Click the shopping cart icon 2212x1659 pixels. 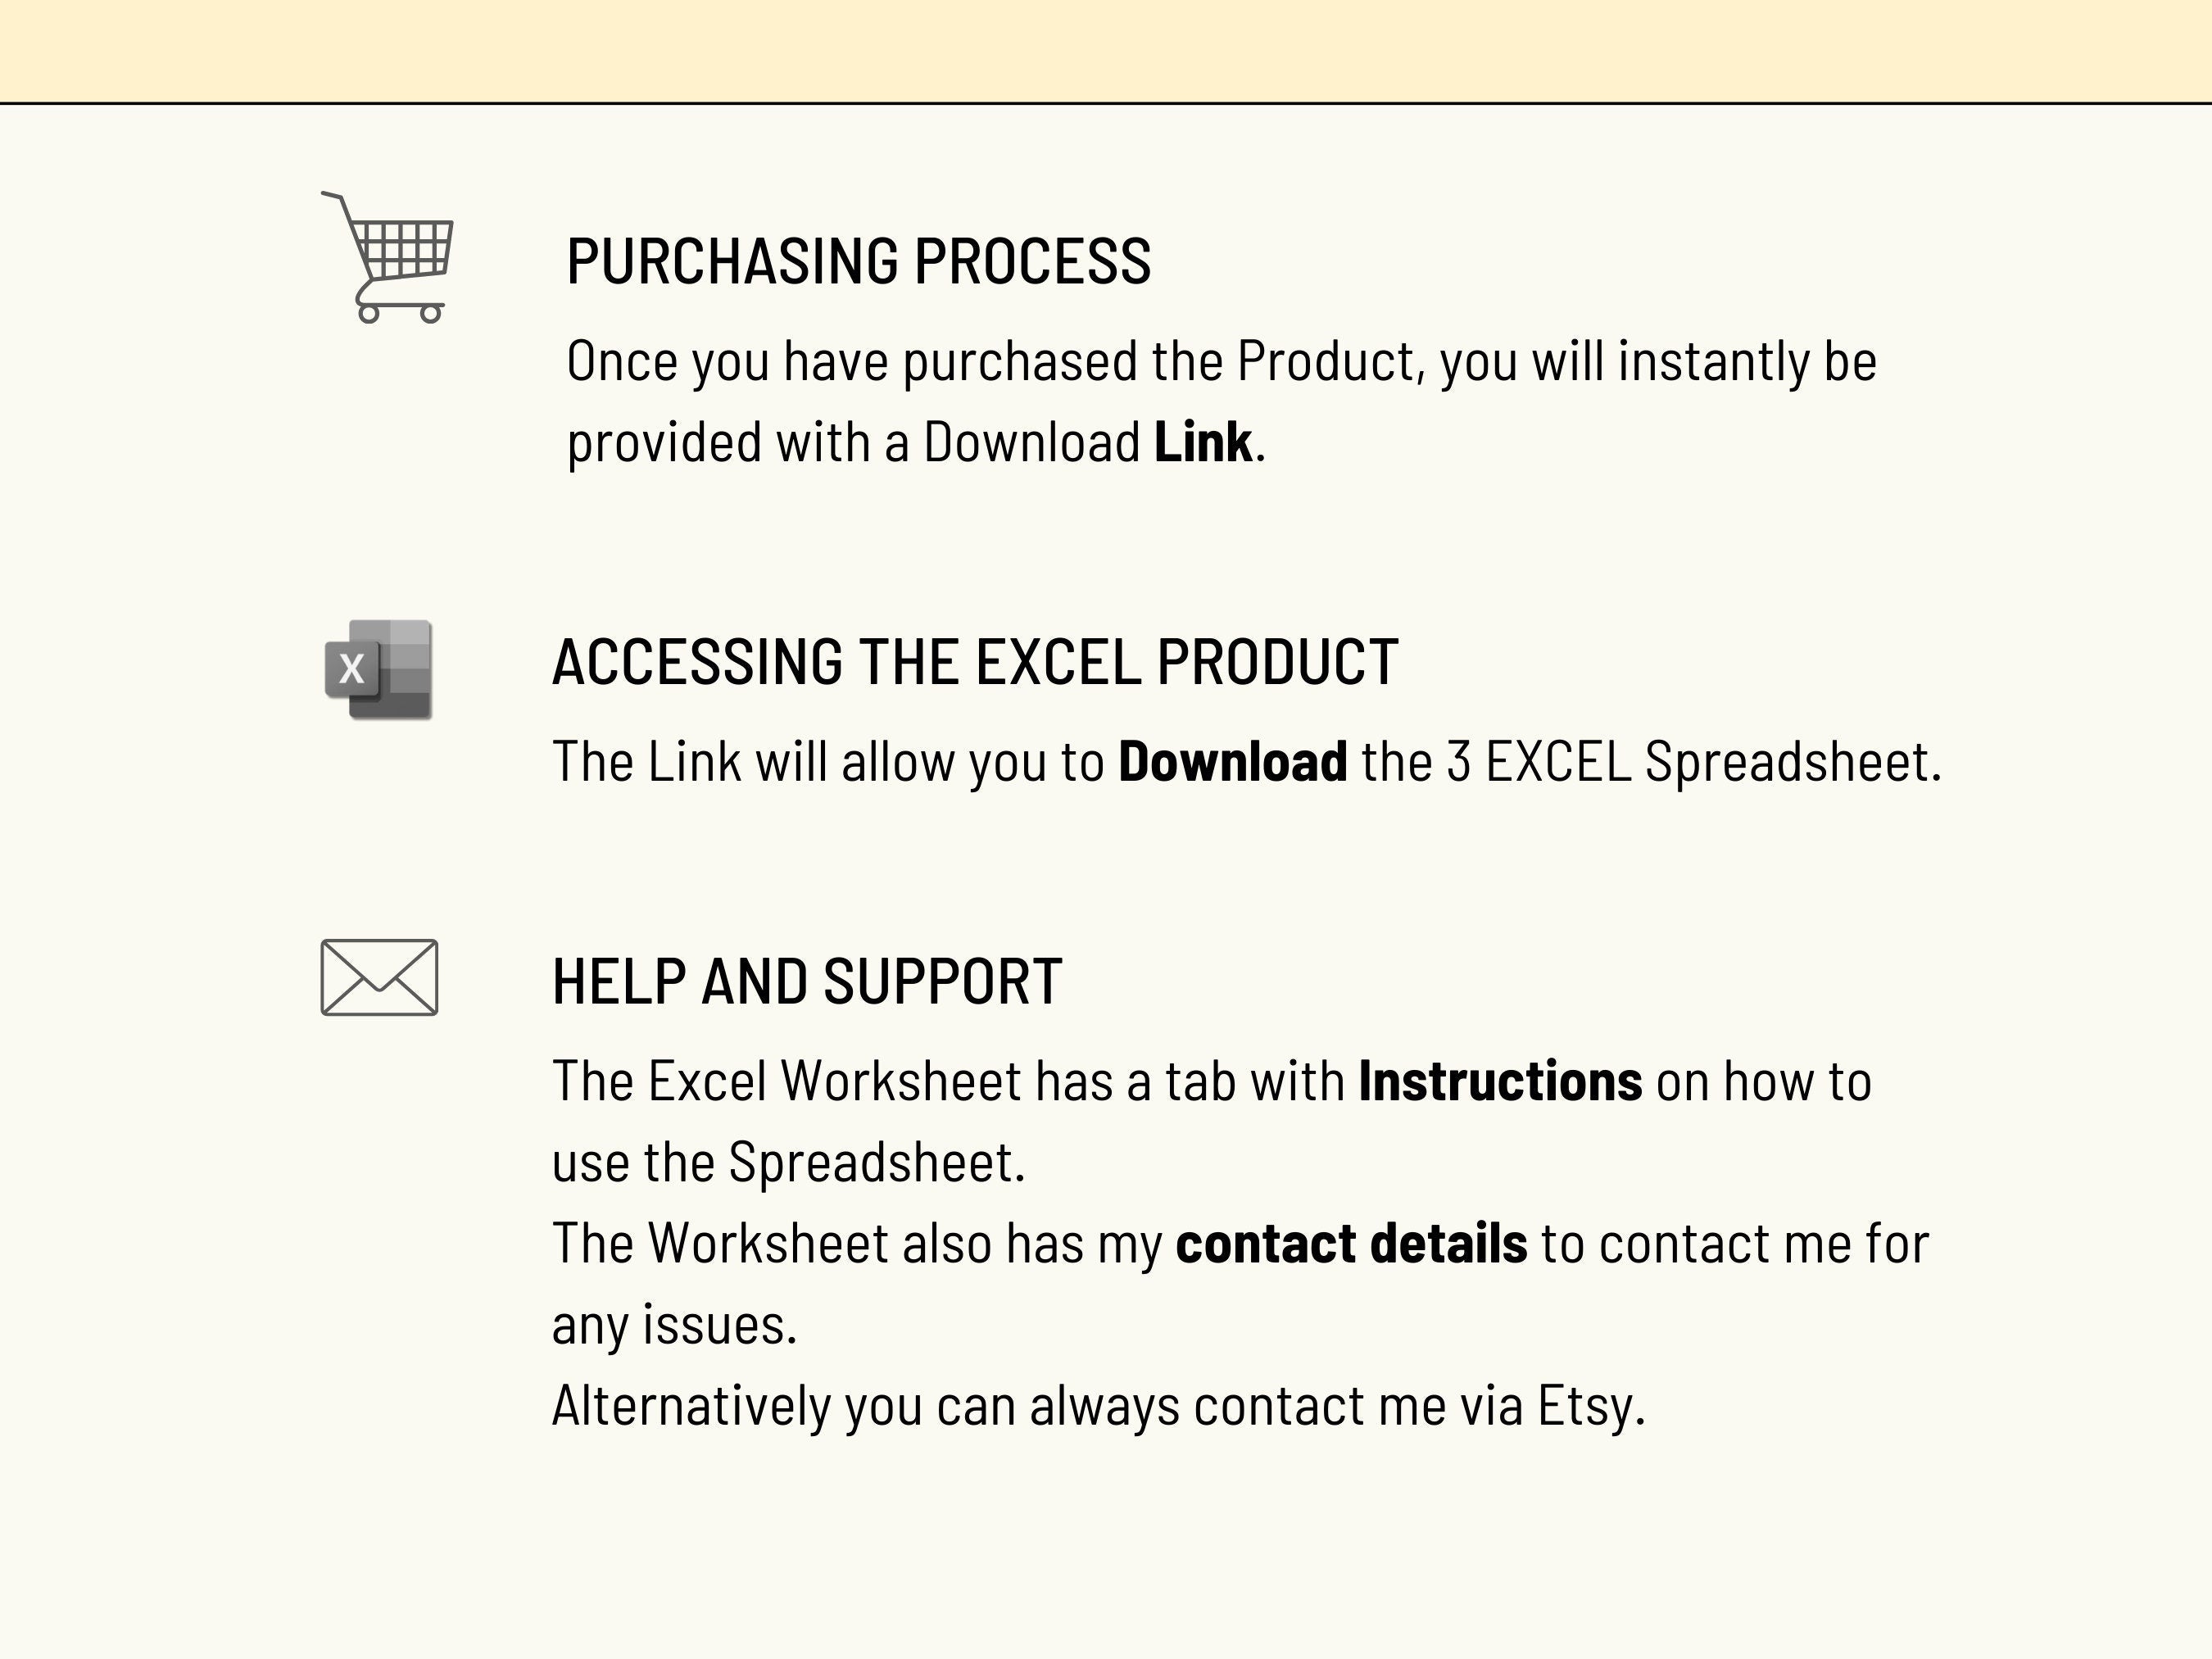pyautogui.click(x=392, y=258)
